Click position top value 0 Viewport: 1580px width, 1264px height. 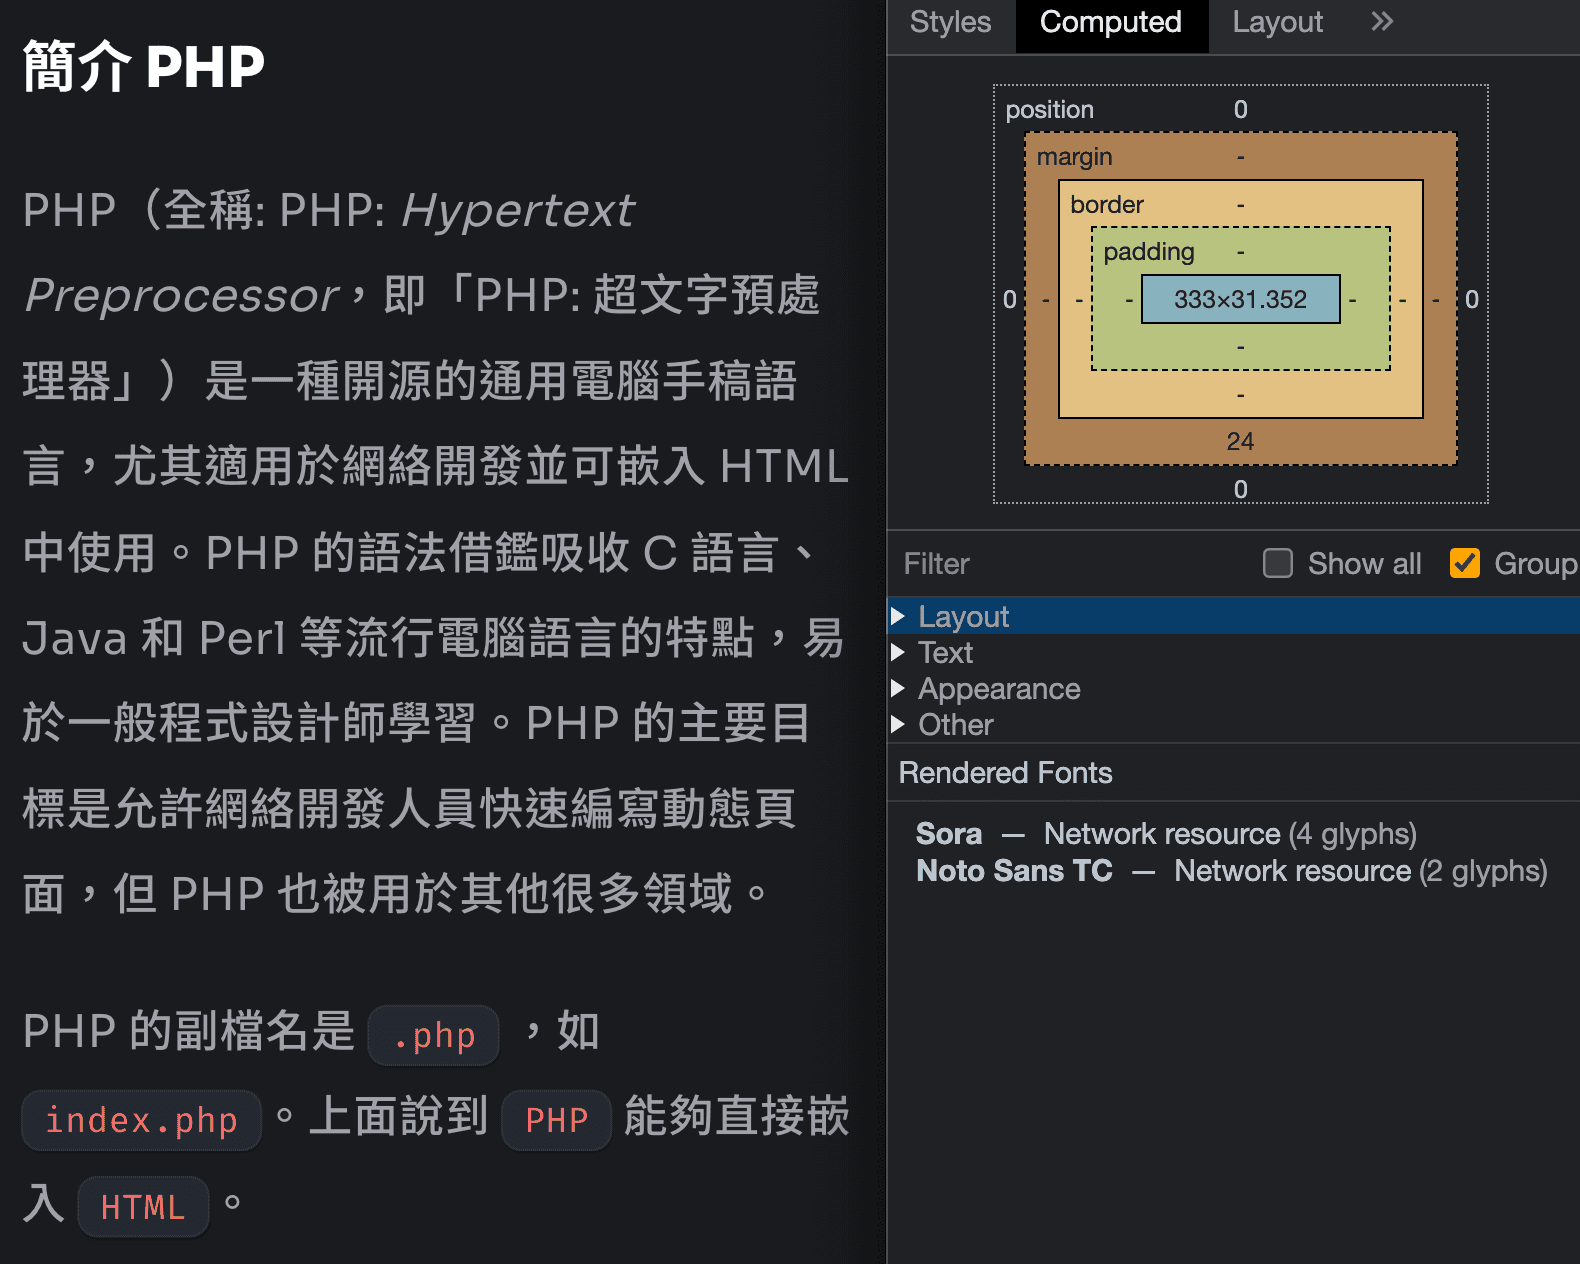click(1240, 110)
